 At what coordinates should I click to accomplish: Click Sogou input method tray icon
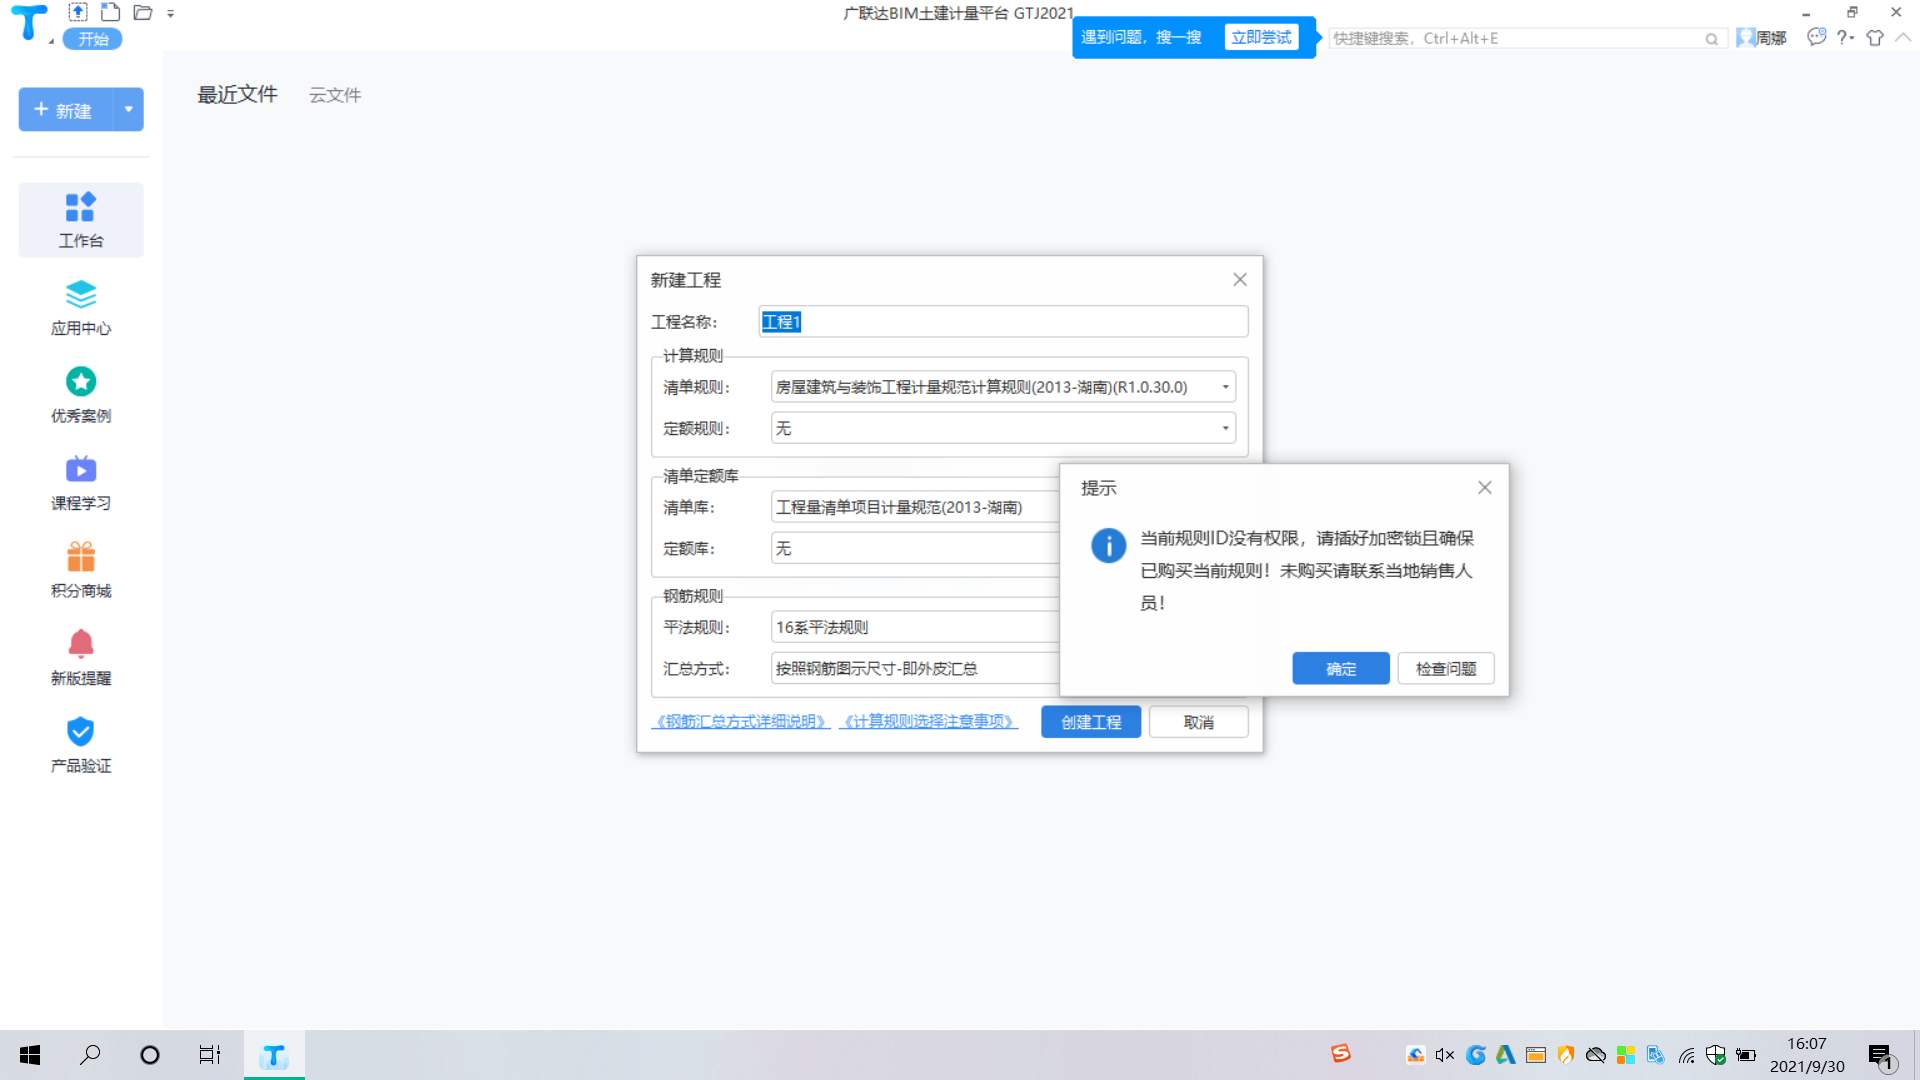1341,1053
